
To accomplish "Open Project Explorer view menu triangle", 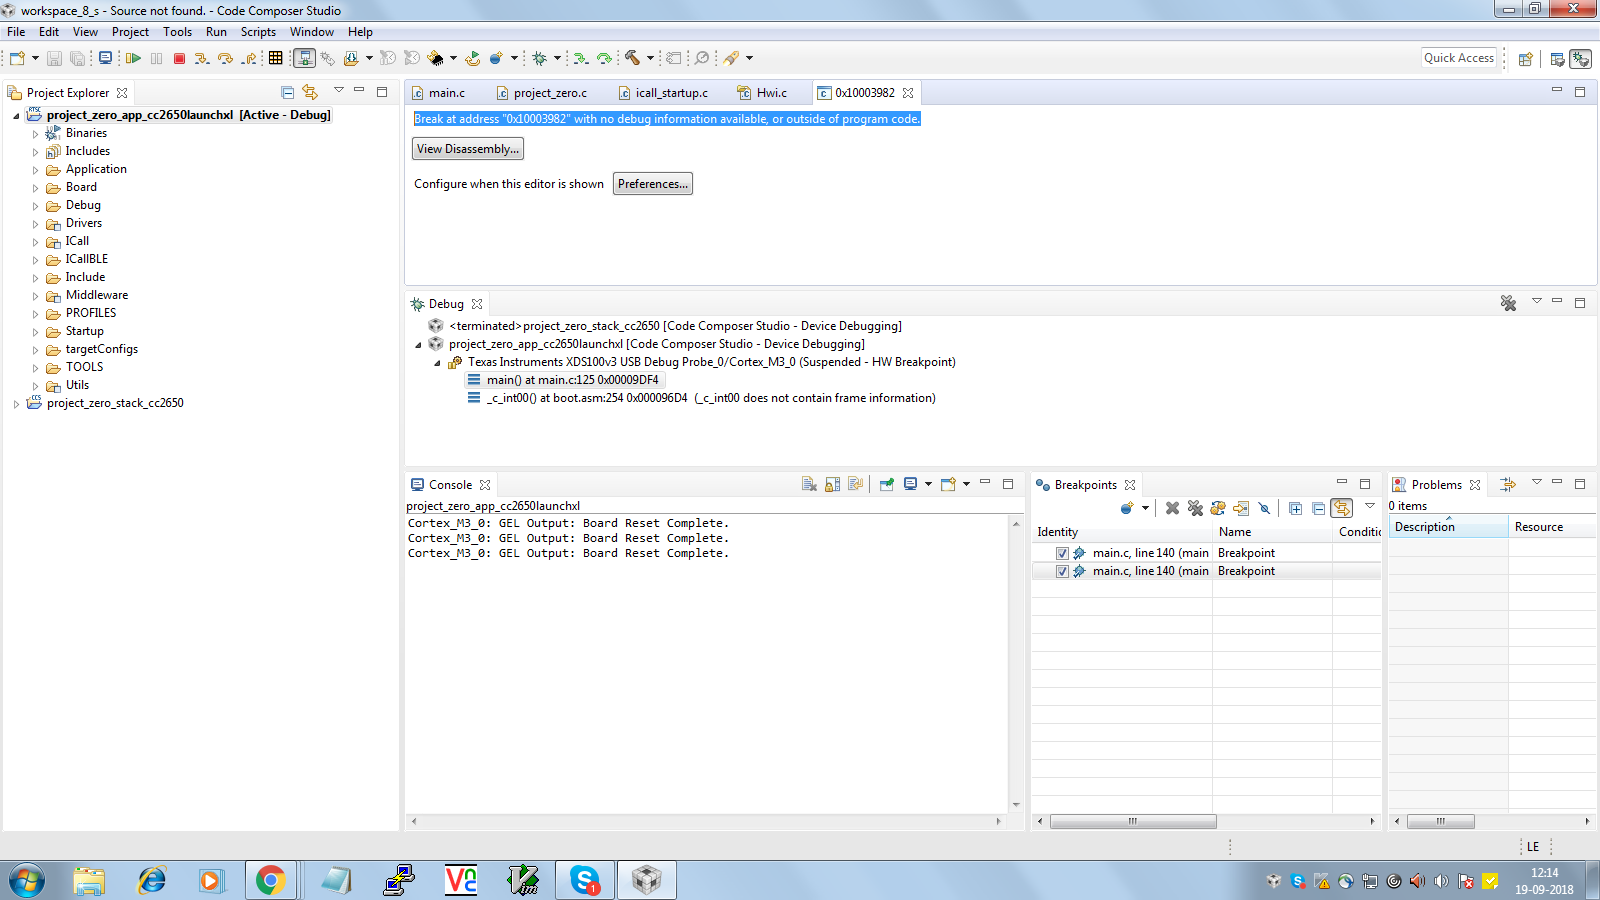I will 339,90.
